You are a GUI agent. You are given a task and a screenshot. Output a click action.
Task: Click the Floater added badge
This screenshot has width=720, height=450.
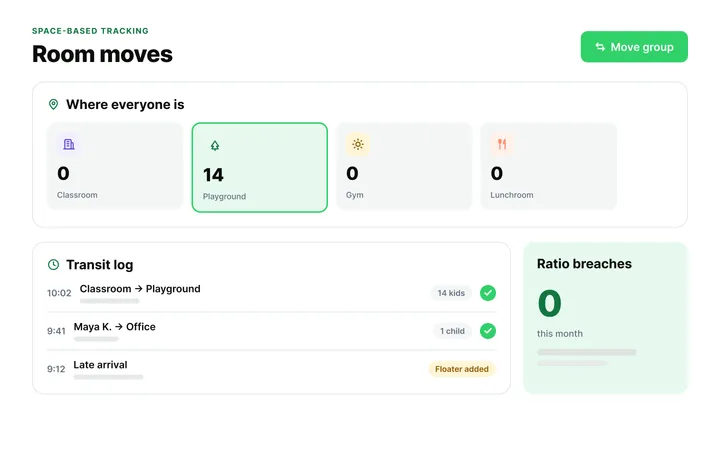pos(462,369)
